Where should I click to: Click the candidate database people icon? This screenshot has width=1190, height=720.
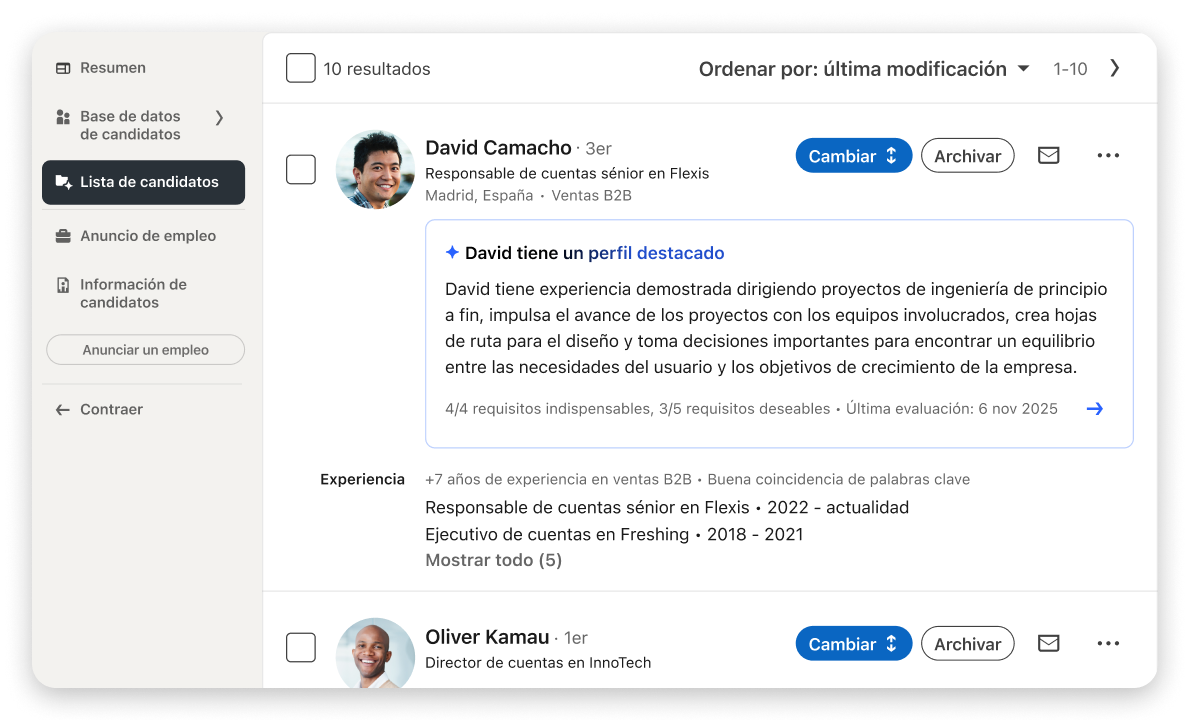click(x=63, y=117)
